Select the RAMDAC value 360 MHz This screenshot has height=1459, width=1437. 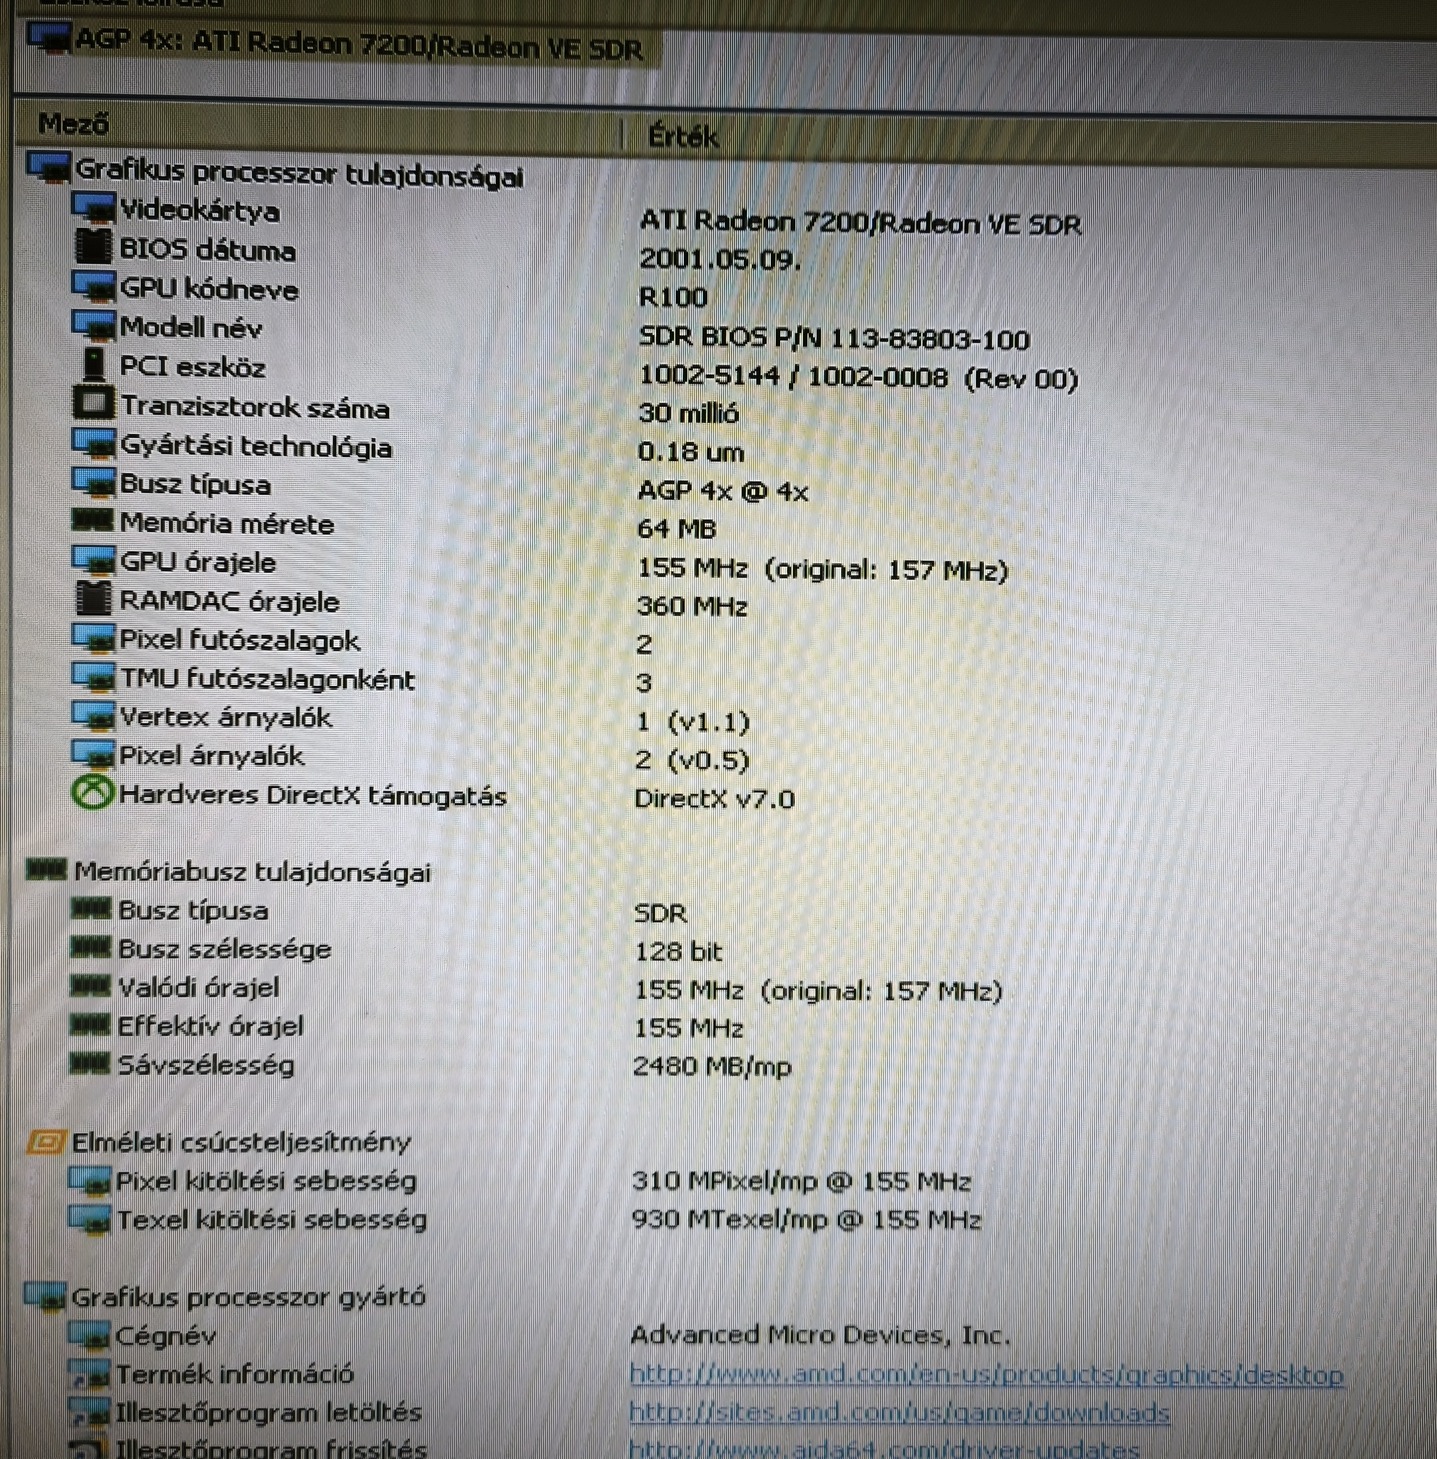(x=692, y=606)
